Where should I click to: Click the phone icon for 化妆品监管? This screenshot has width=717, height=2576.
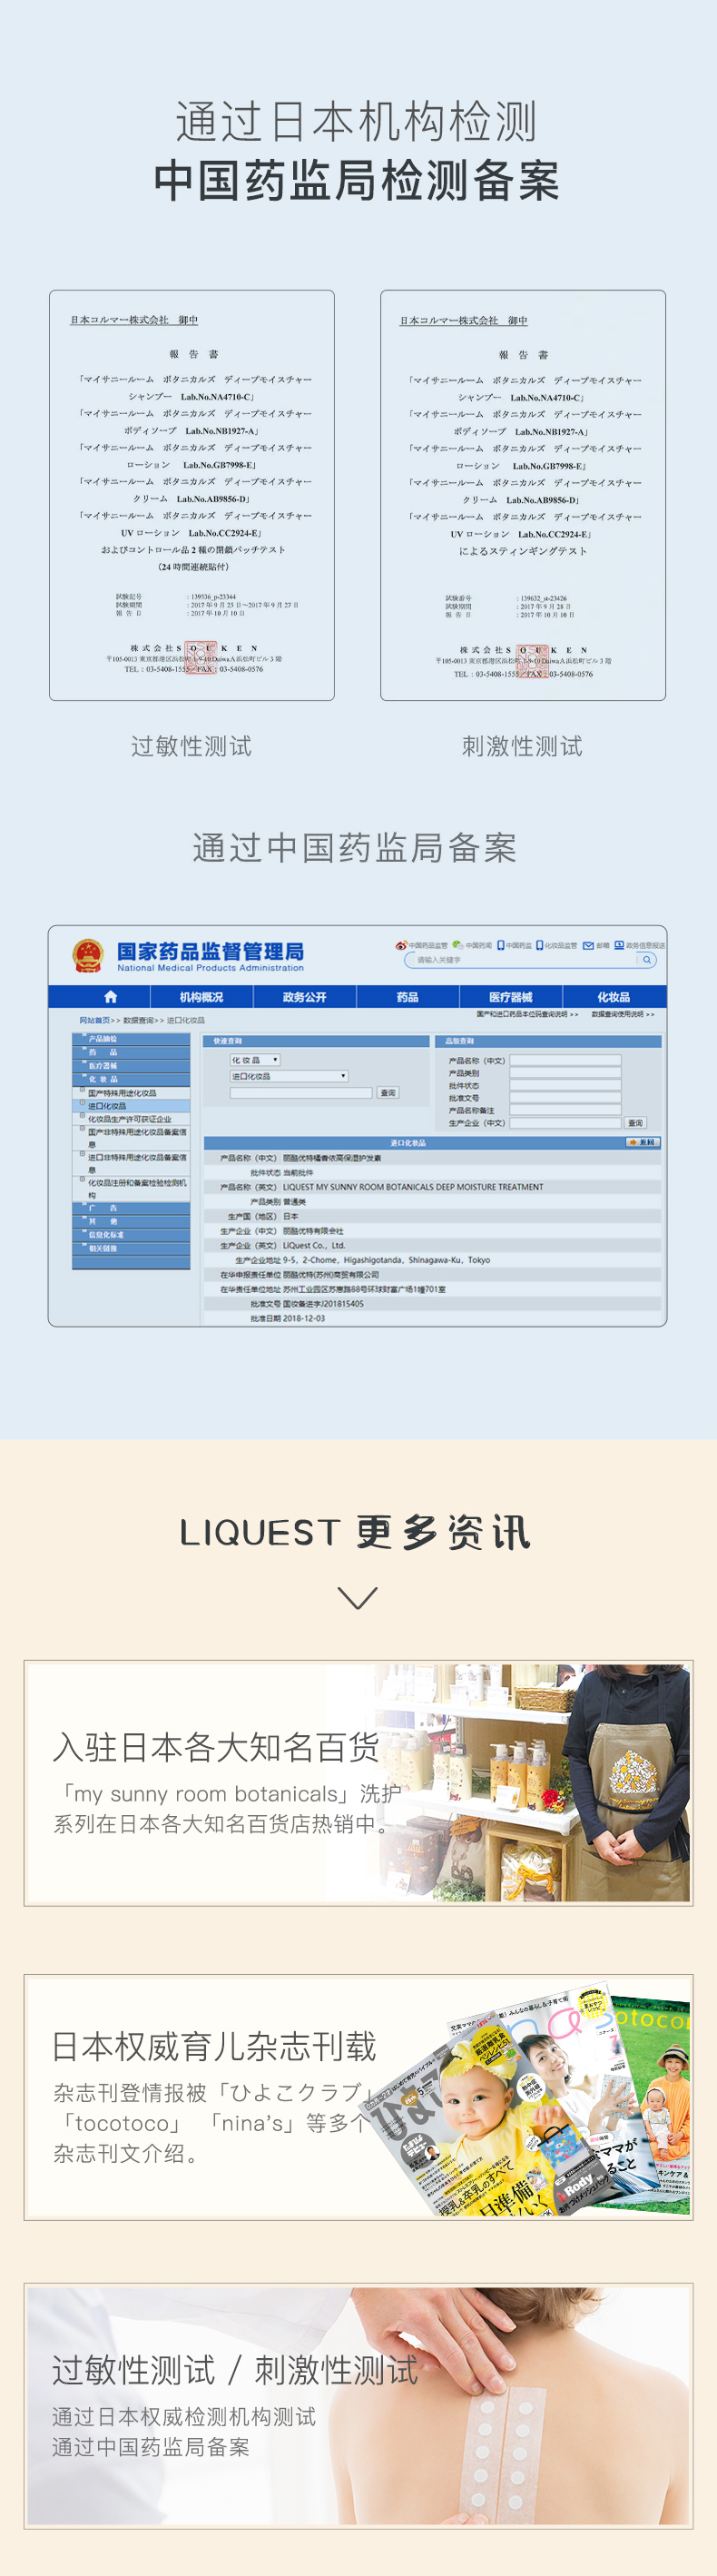pyautogui.click(x=540, y=945)
